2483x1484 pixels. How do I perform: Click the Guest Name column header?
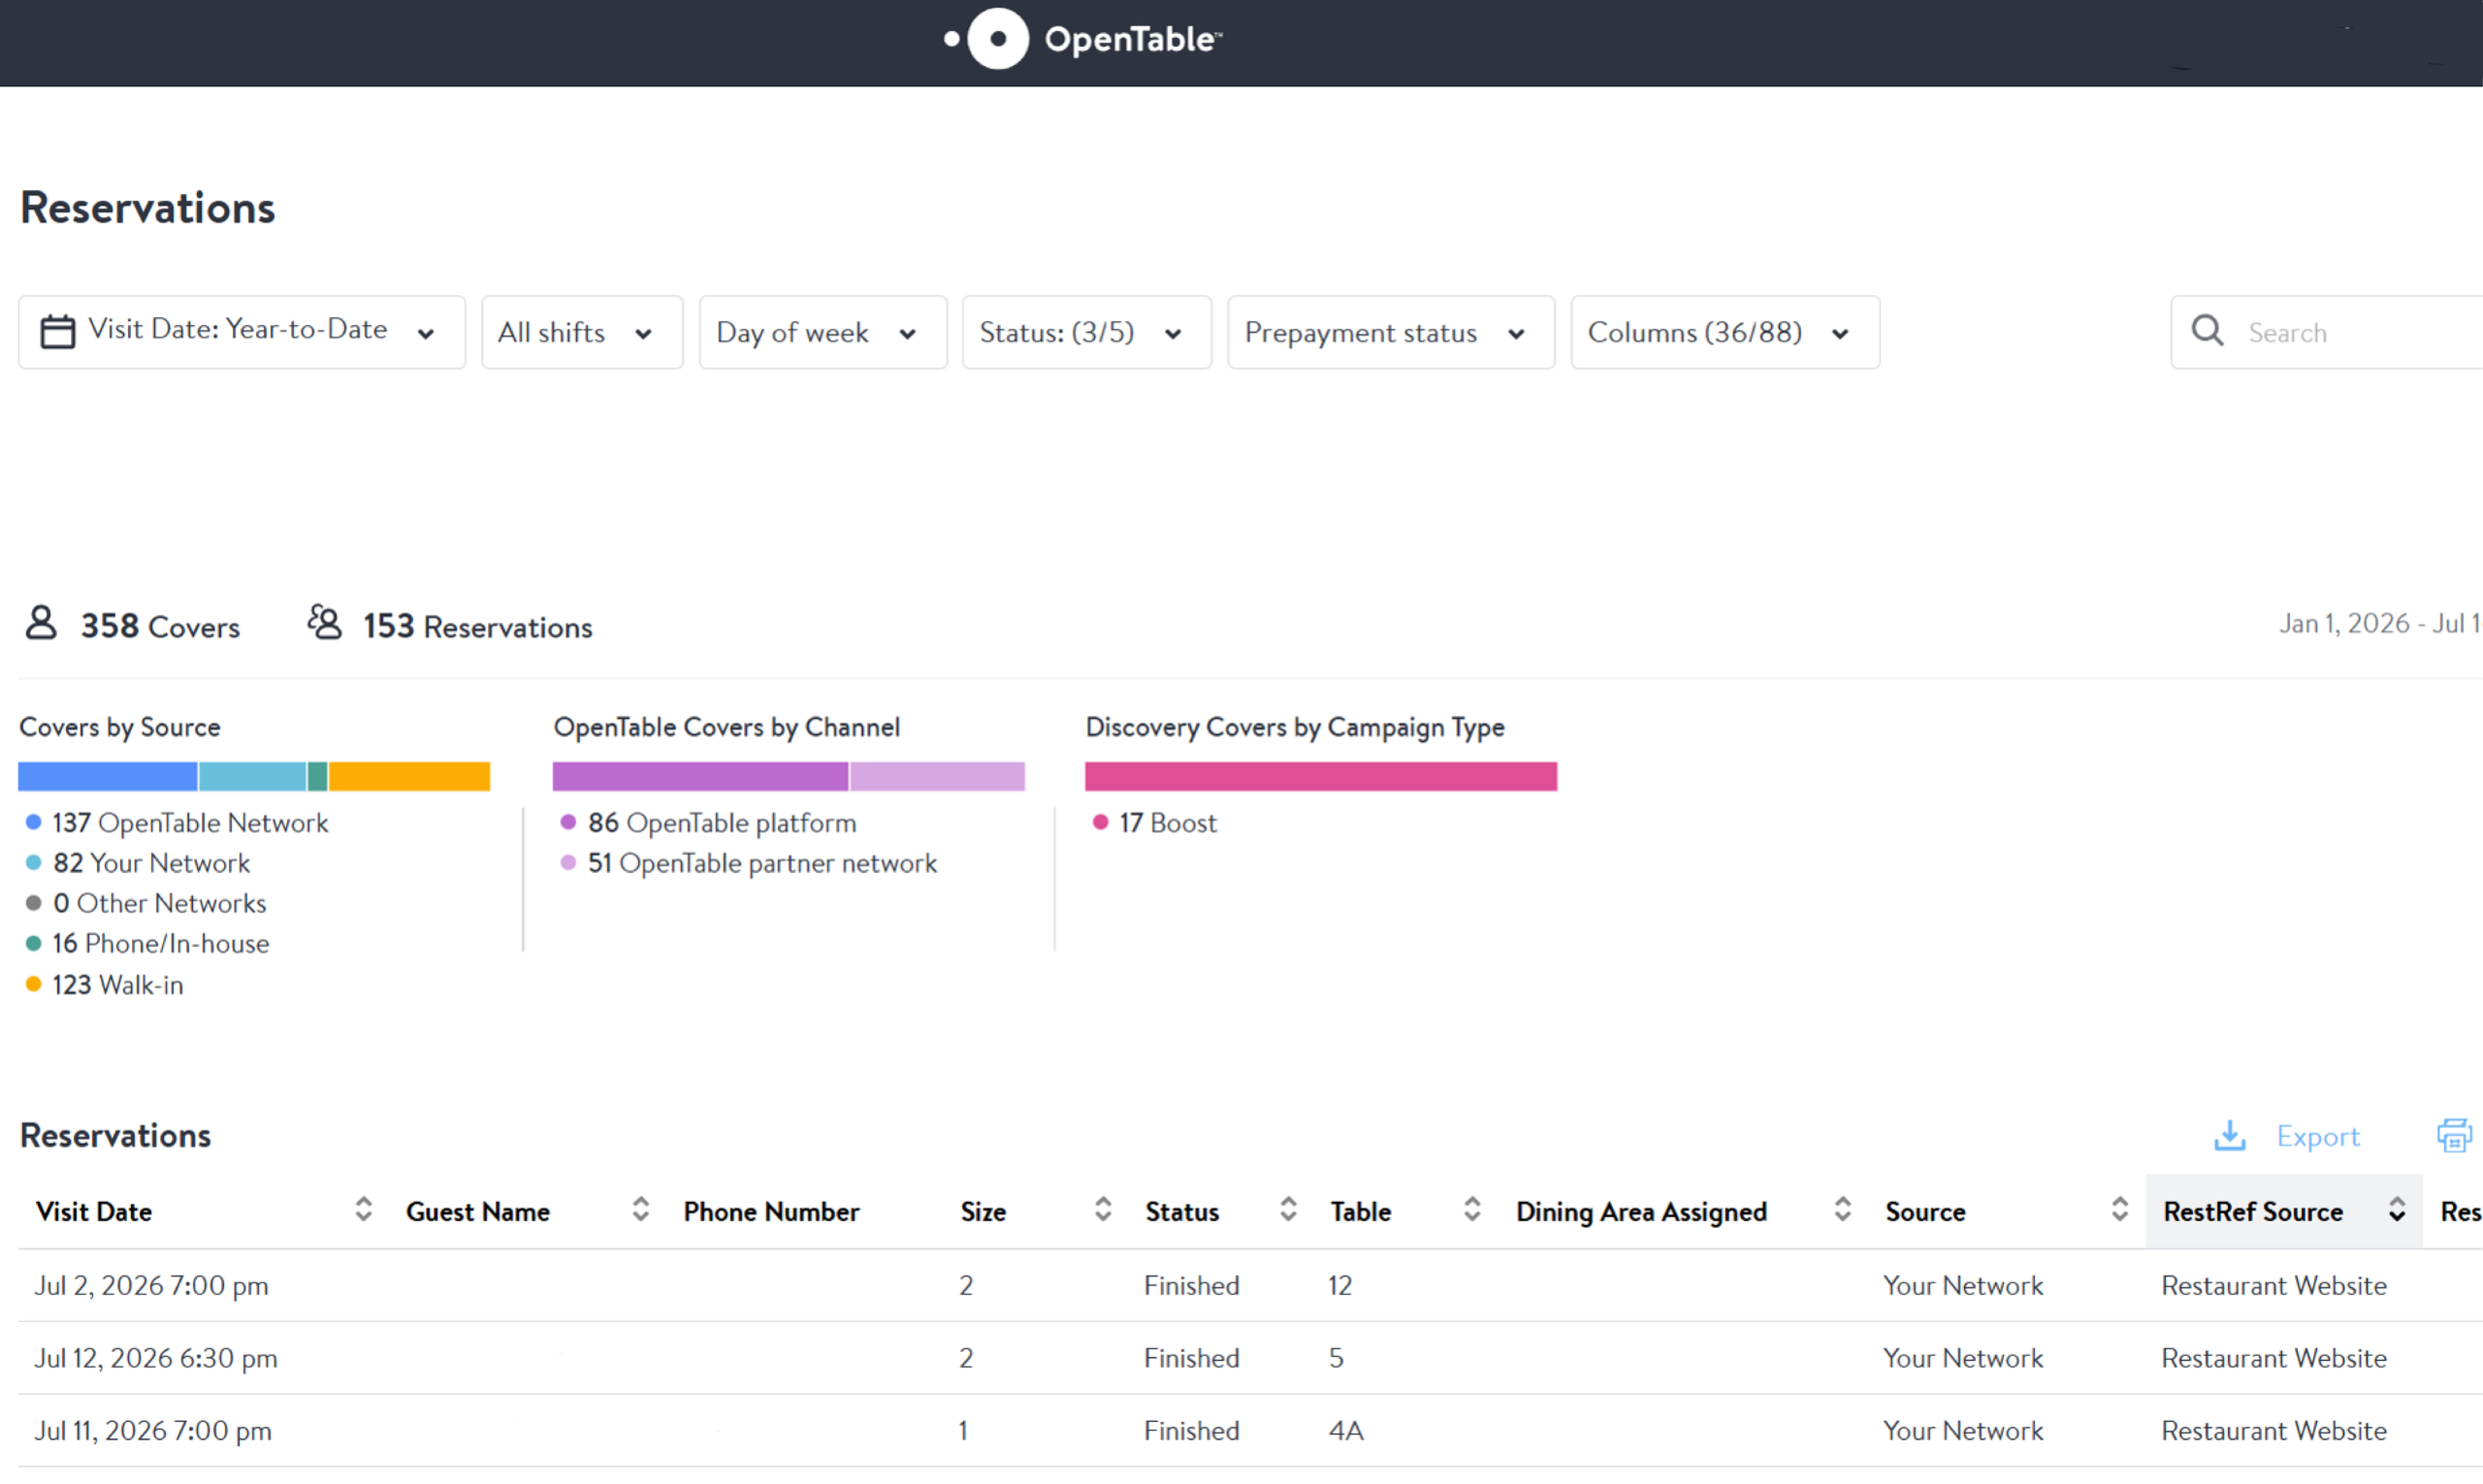(477, 1212)
